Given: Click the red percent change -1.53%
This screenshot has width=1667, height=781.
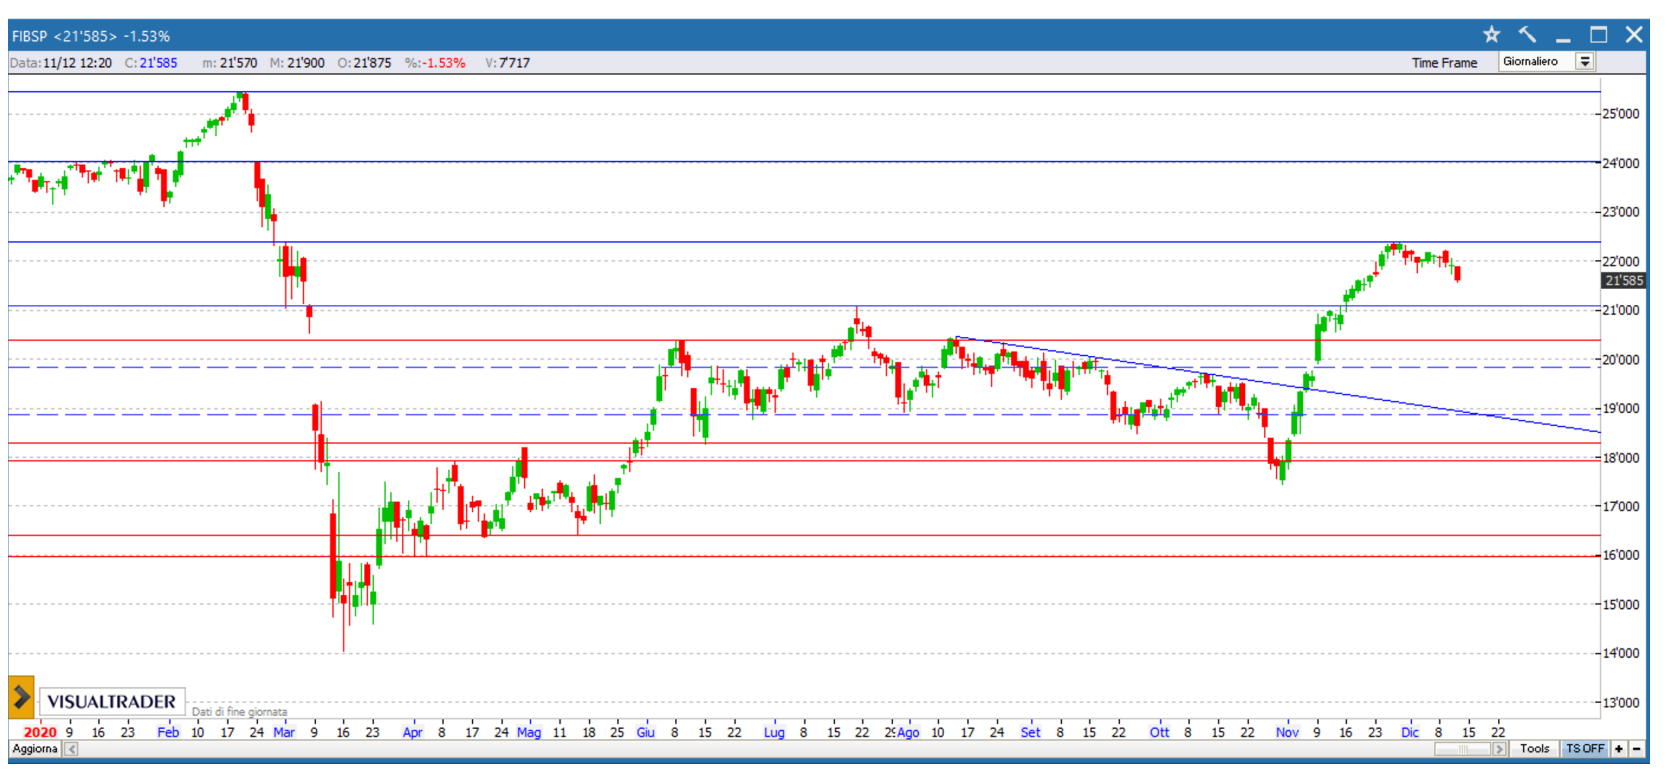Looking at the screenshot, I should [x=445, y=63].
